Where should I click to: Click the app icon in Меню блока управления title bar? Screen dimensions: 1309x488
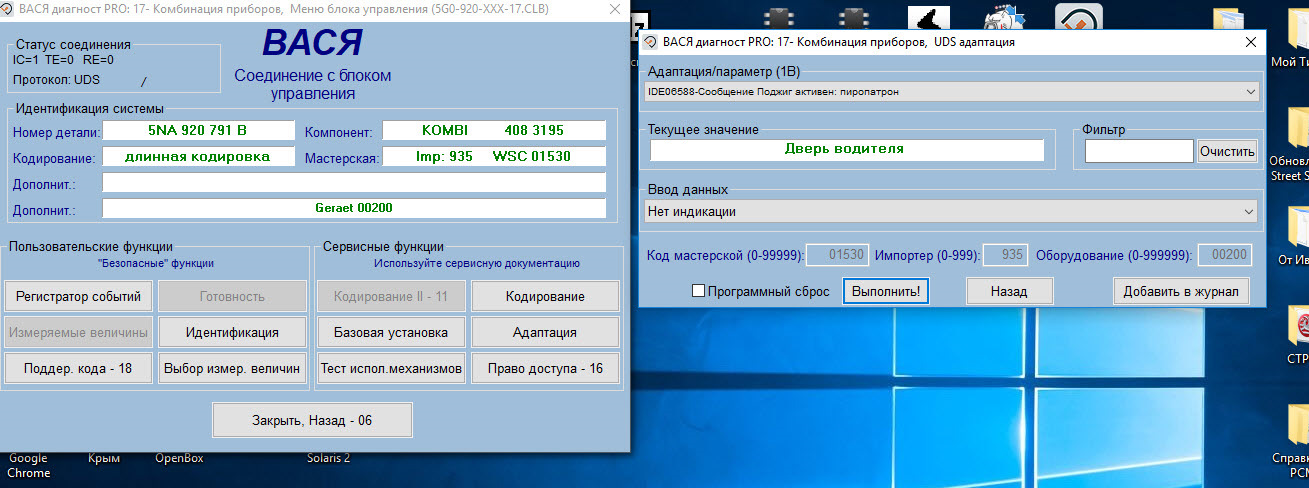point(9,9)
